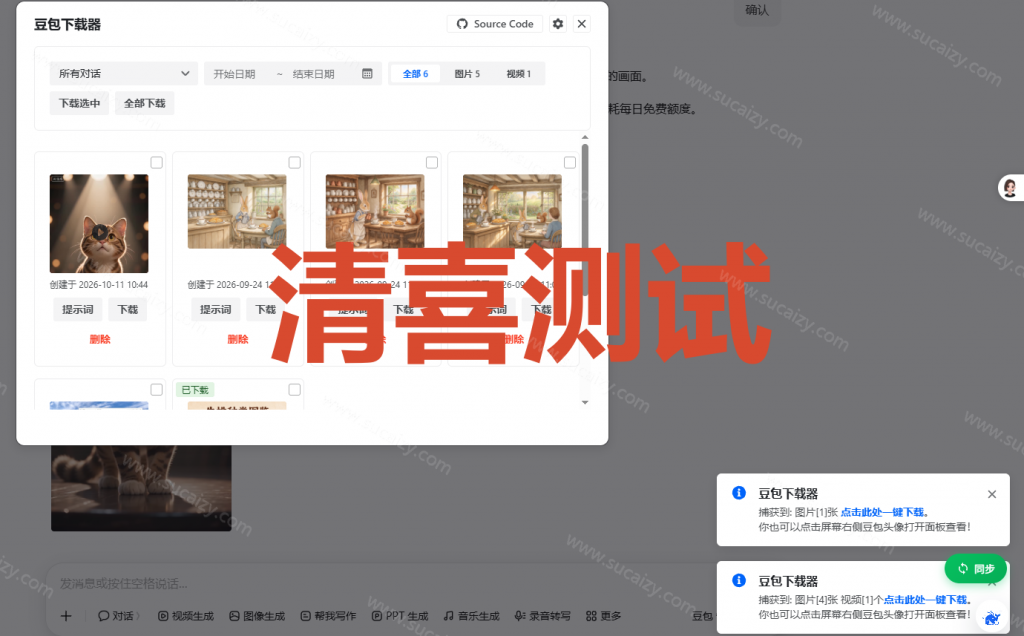Click the scrollbar down arrow in the gallery
The width and height of the screenshot is (1024, 636).
click(585, 402)
